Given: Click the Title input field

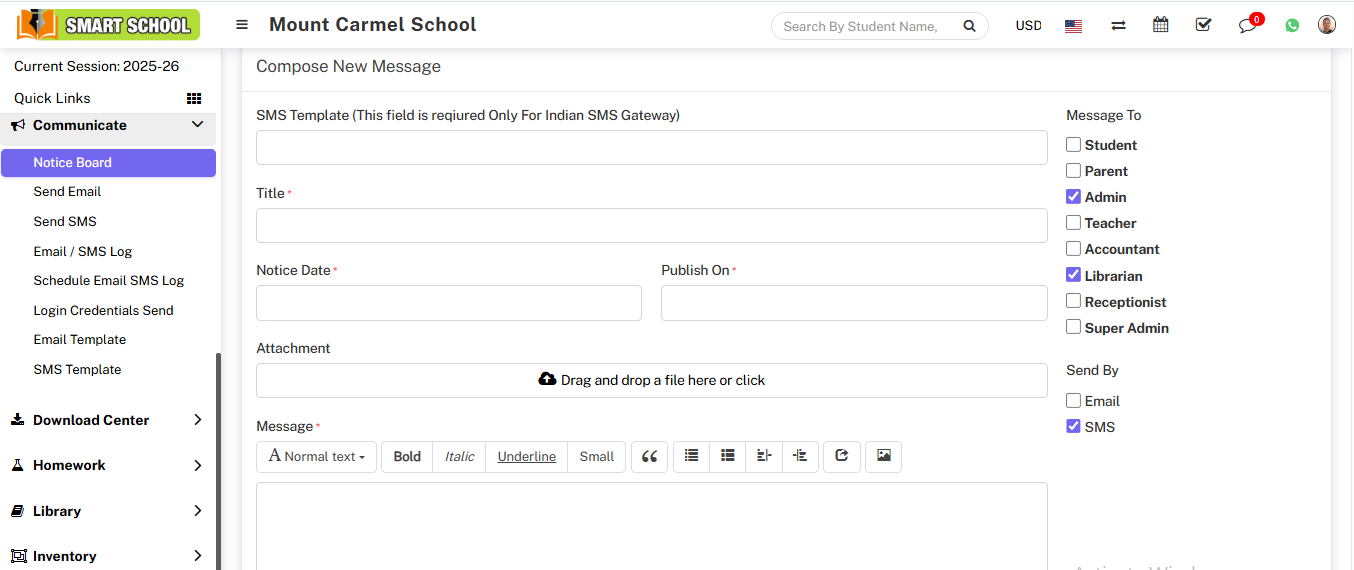Looking at the screenshot, I should click(x=651, y=226).
